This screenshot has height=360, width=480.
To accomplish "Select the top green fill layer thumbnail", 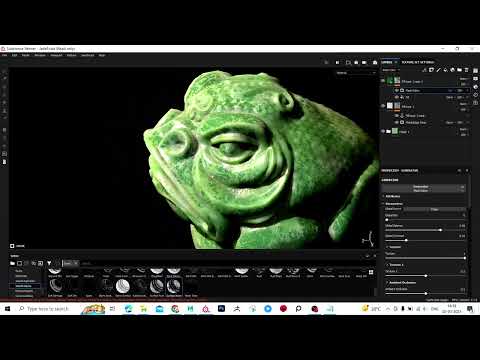I will tap(390, 81).
